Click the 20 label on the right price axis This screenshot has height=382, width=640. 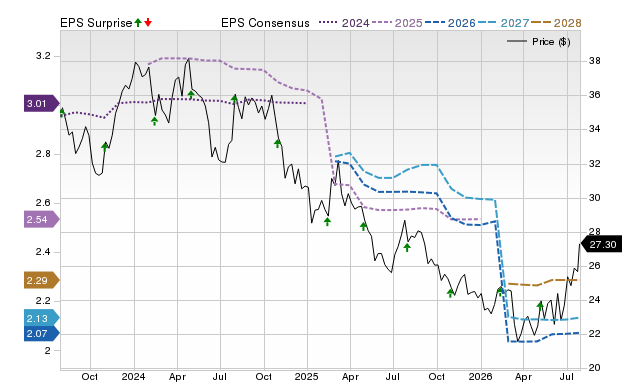595,368
